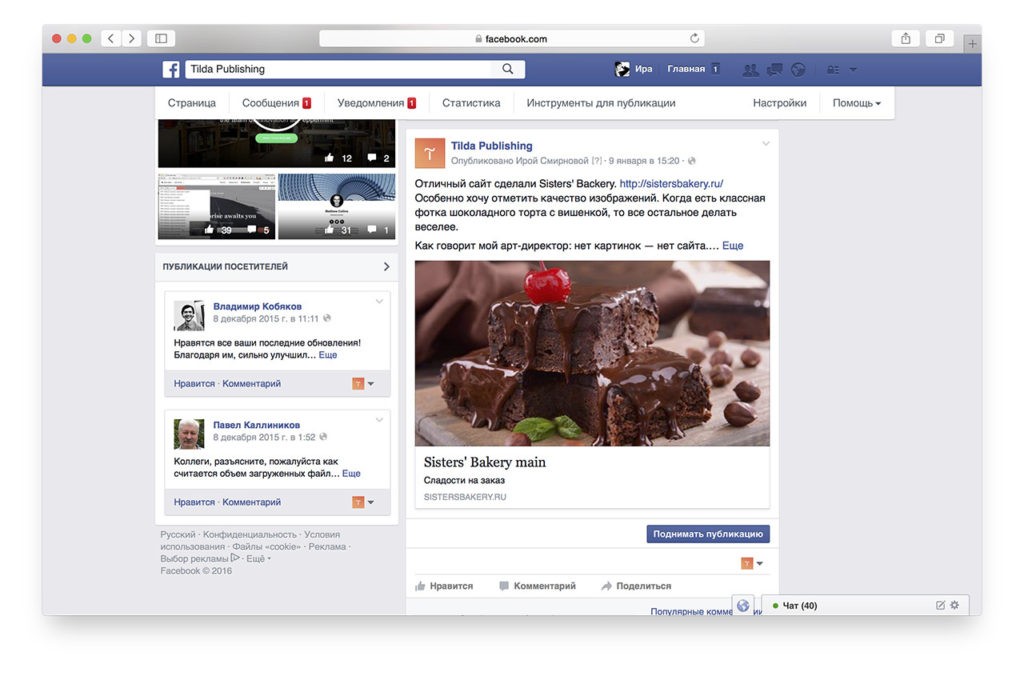Viewport: 1024px width, 676px height.
Task: Click the facebook.com address bar
Action: (511, 39)
